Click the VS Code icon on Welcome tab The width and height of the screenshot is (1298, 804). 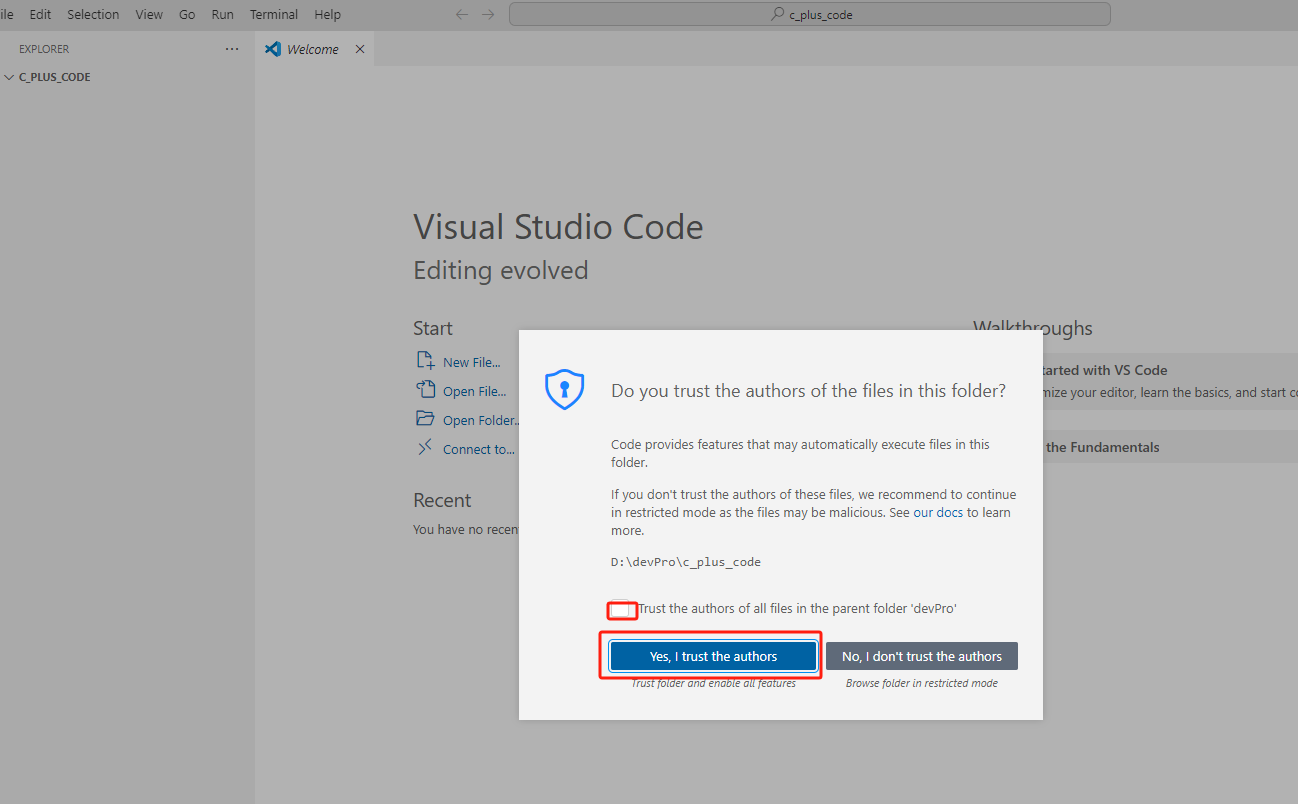click(273, 49)
